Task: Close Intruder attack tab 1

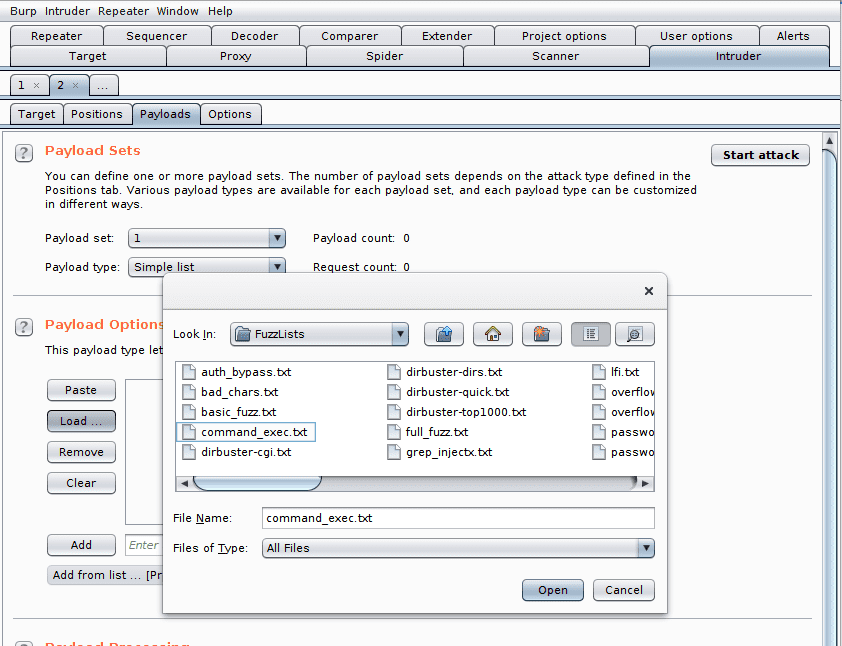Action: (37, 85)
